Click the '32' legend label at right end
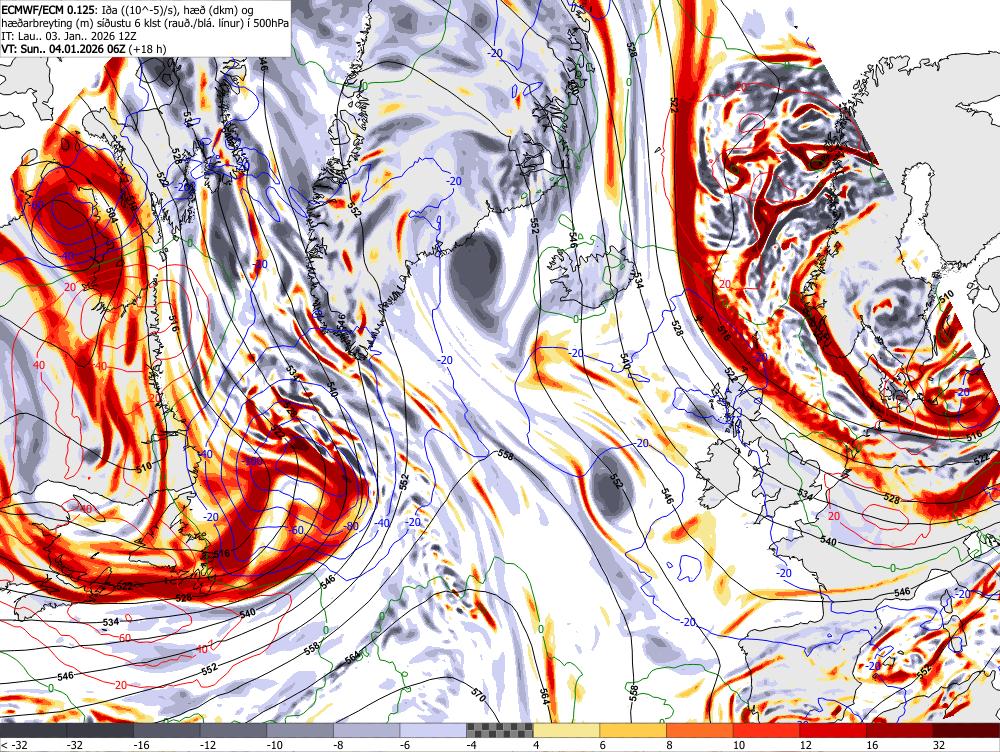This screenshot has width=1000, height=752. pyautogui.click(x=939, y=745)
